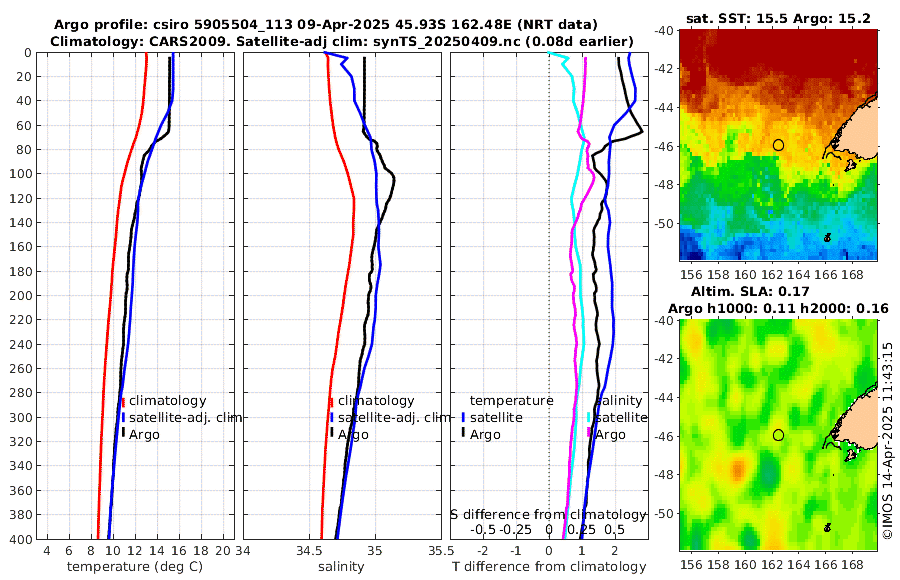Click the 'Climatology: CARS2009' subtitle line
The image size is (900, 580).
pos(342,41)
